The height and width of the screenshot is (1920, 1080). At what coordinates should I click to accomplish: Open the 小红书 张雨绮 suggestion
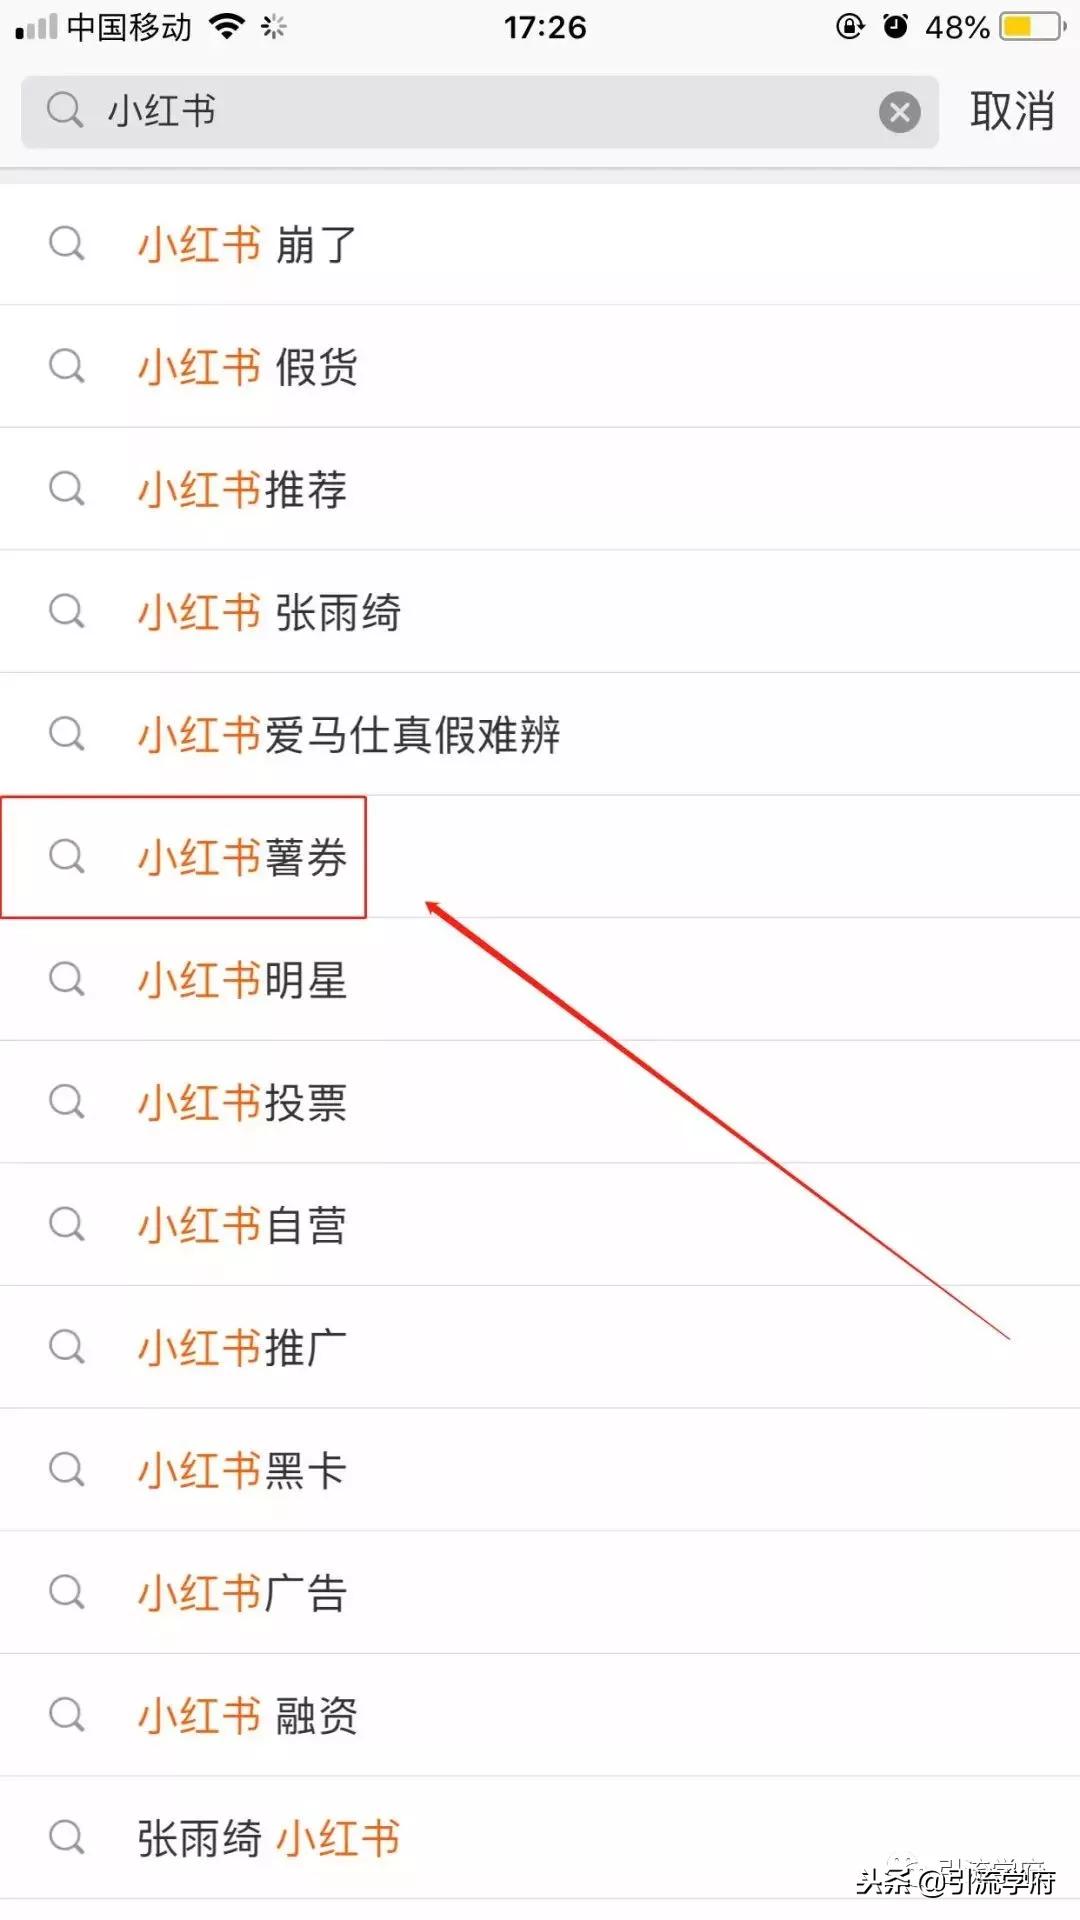point(267,611)
